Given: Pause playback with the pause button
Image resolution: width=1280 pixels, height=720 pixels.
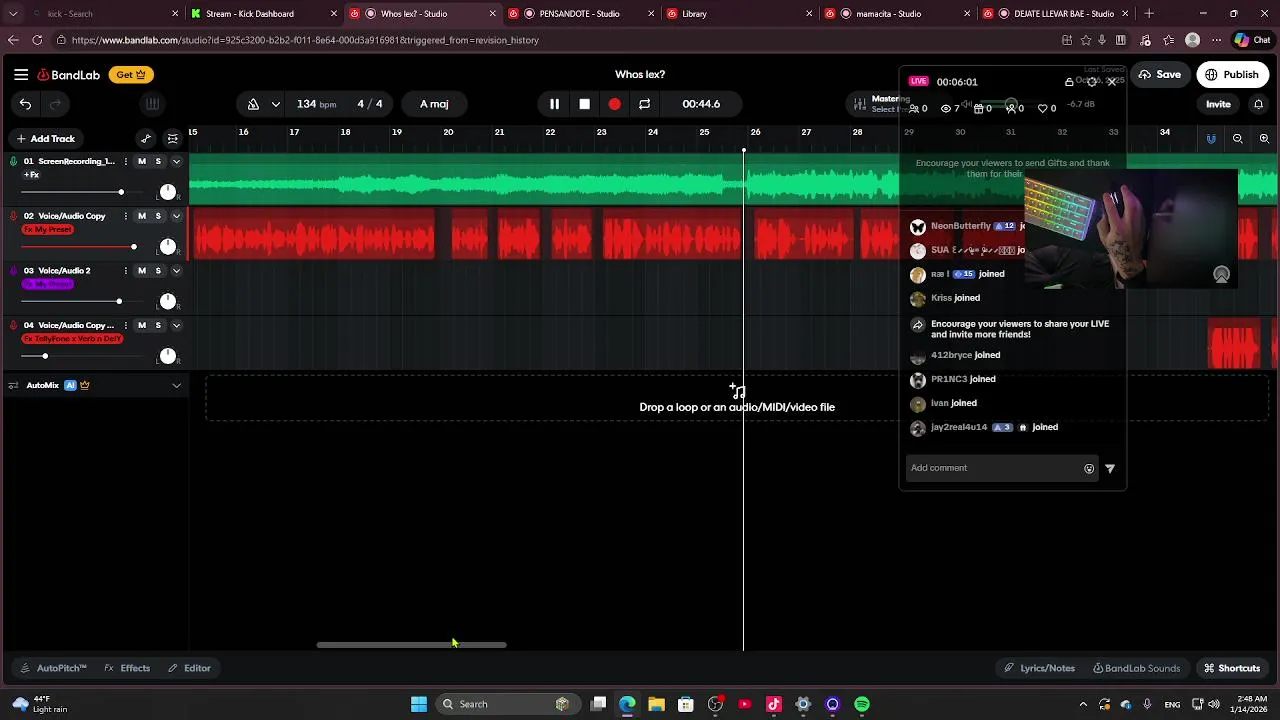Looking at the screenshot, I should tap(554, 104).
